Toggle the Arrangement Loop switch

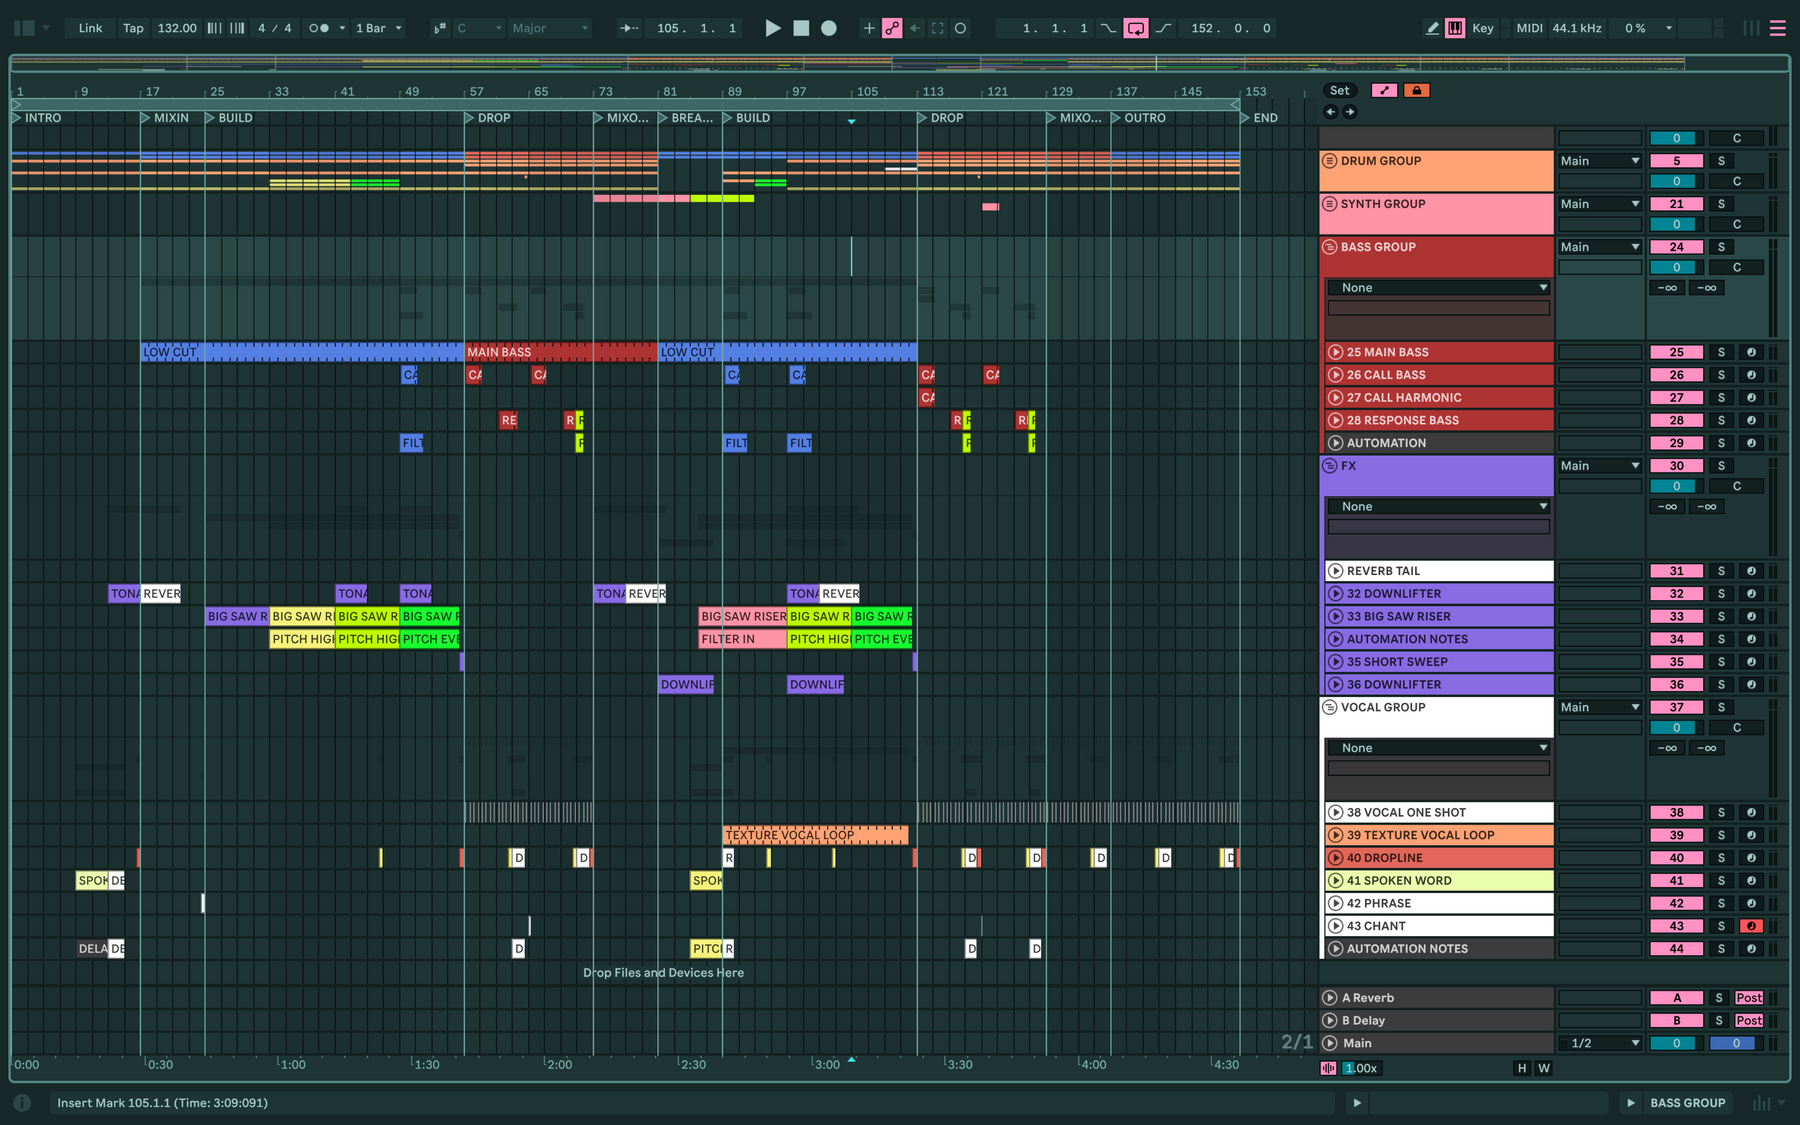1136,28
